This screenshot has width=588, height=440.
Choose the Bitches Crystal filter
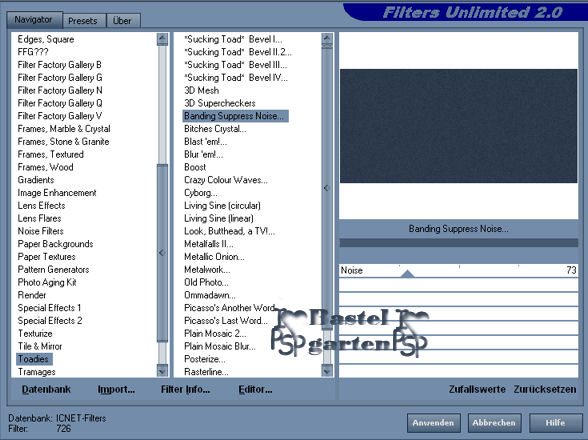[x=215, y=129]
